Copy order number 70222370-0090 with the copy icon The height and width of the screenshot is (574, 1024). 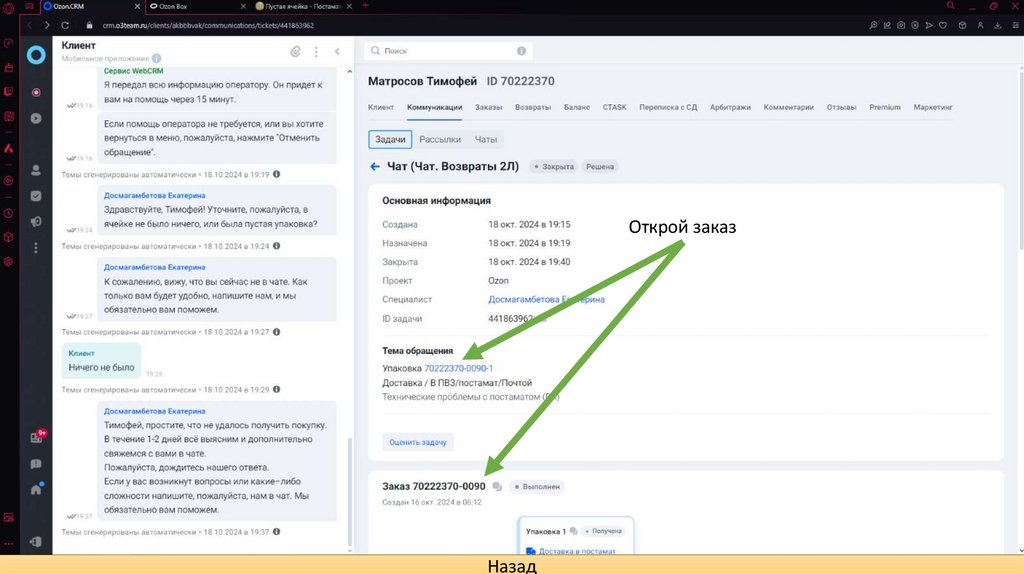(497, 486)
